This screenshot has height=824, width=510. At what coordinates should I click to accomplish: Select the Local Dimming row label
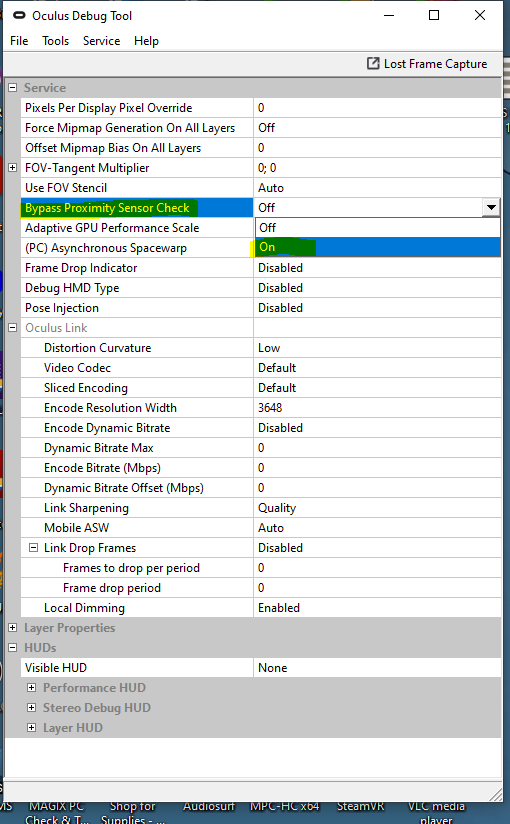tap(84, 607)
